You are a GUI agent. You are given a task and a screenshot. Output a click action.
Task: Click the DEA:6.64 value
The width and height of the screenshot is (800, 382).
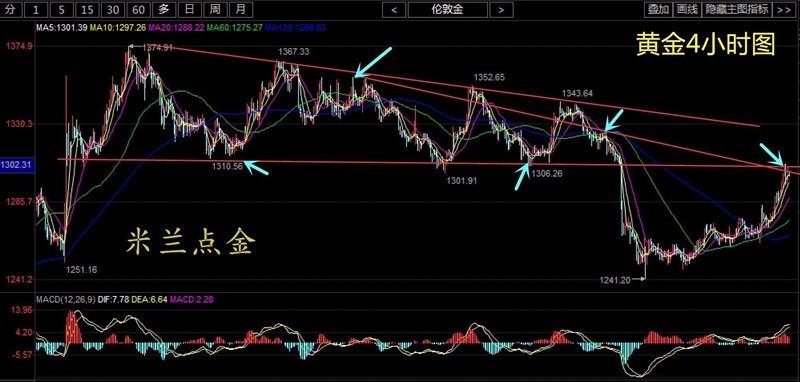pos(149,299)
